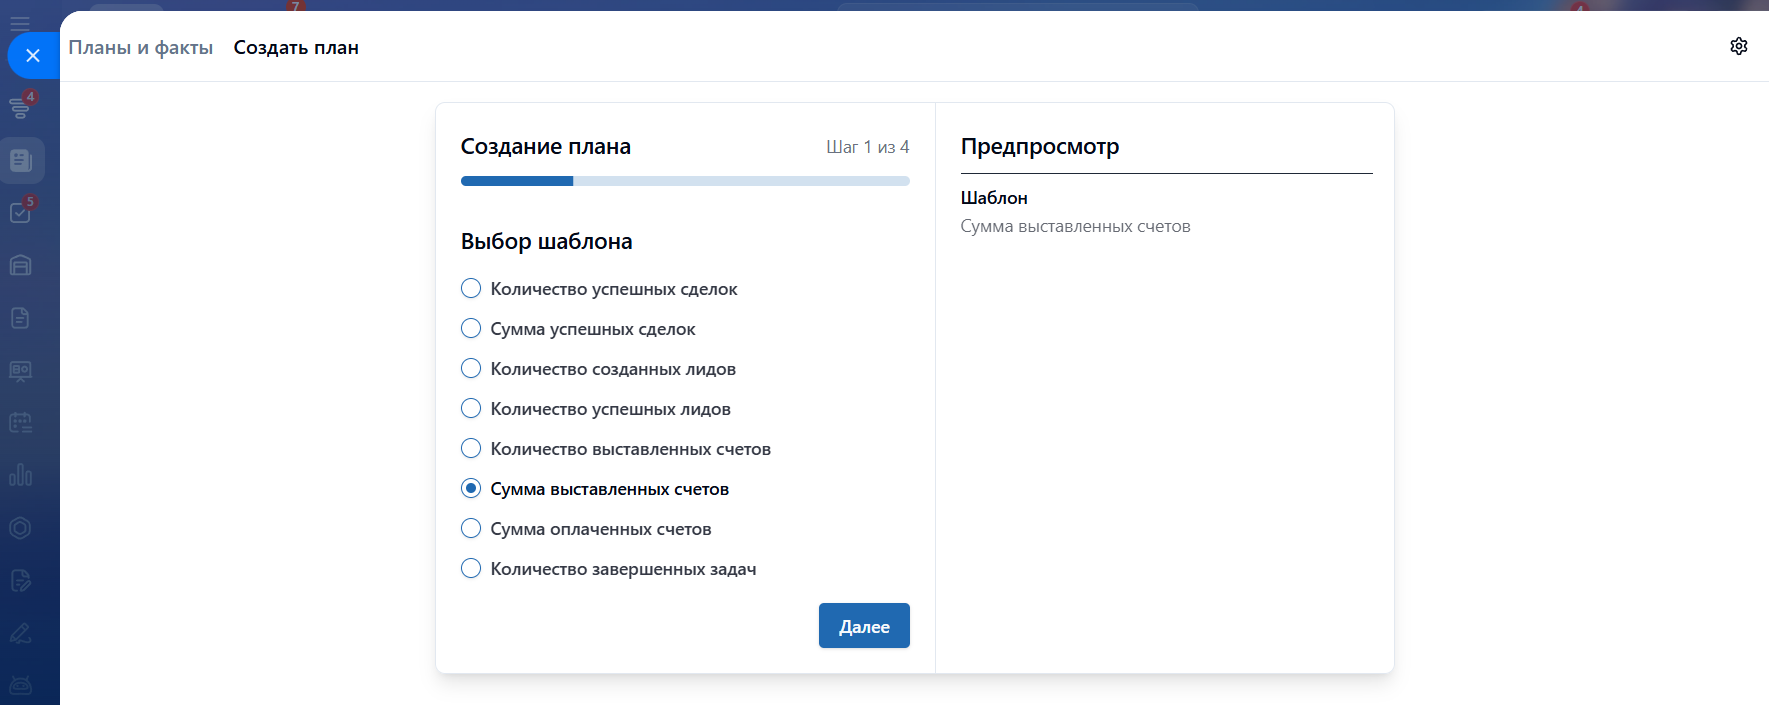Select 'Сумма успешных сделок' radio option
The image size is (1769, 705).
471,329
